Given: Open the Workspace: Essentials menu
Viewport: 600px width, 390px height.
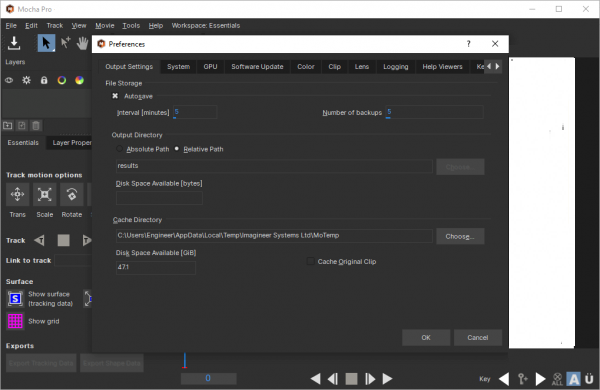Looking at the screenshot, I should 206,26.
